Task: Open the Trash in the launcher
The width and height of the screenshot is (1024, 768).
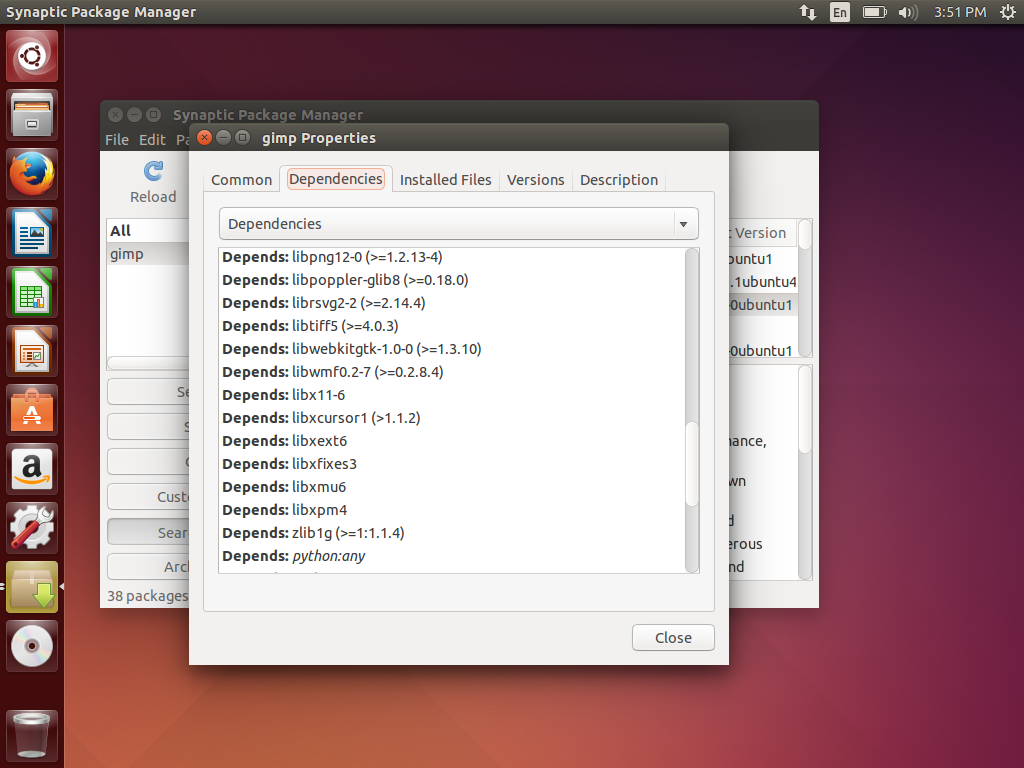Action: point(32,735)
